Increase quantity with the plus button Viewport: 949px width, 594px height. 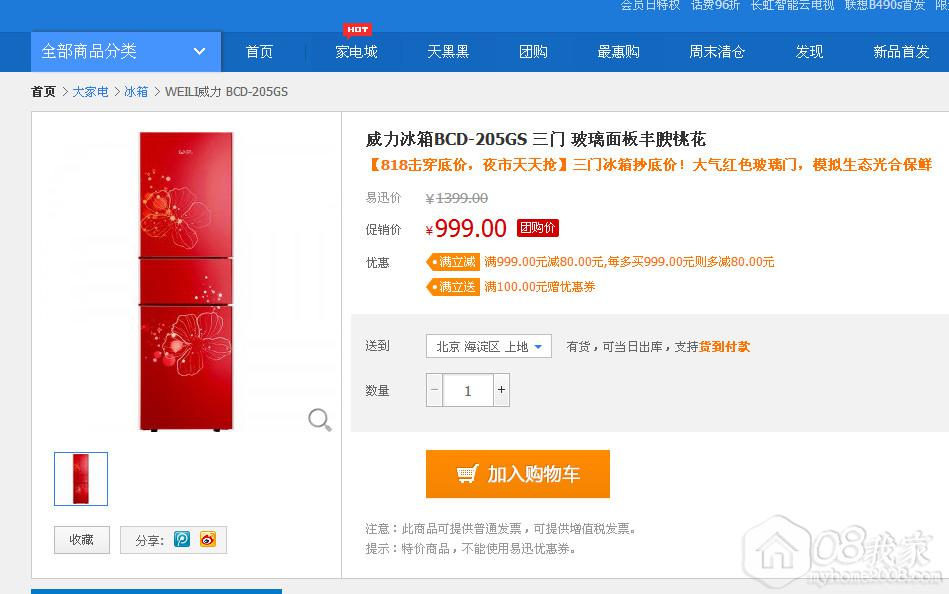[501, 390]
